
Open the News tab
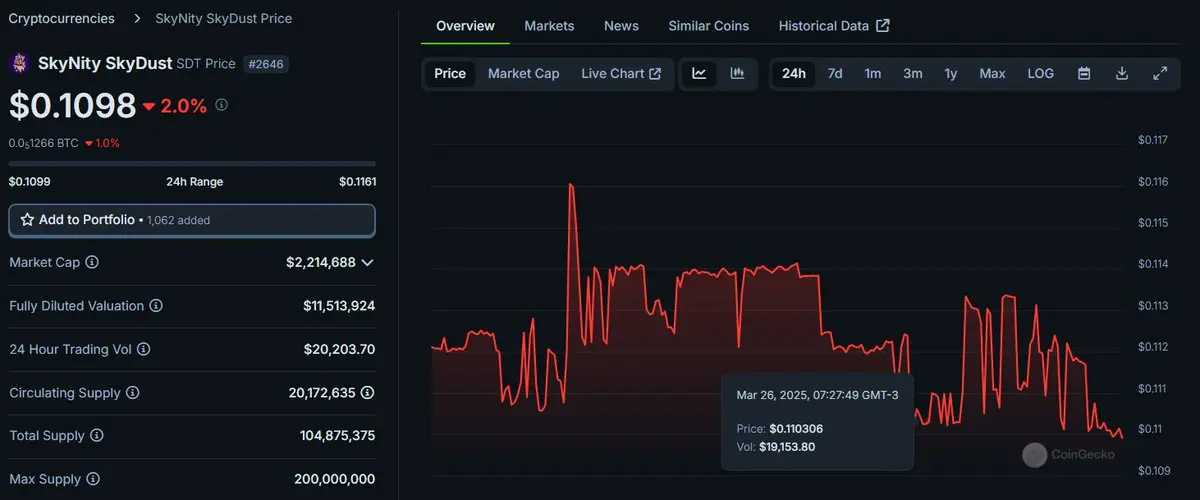coord(621,25)
